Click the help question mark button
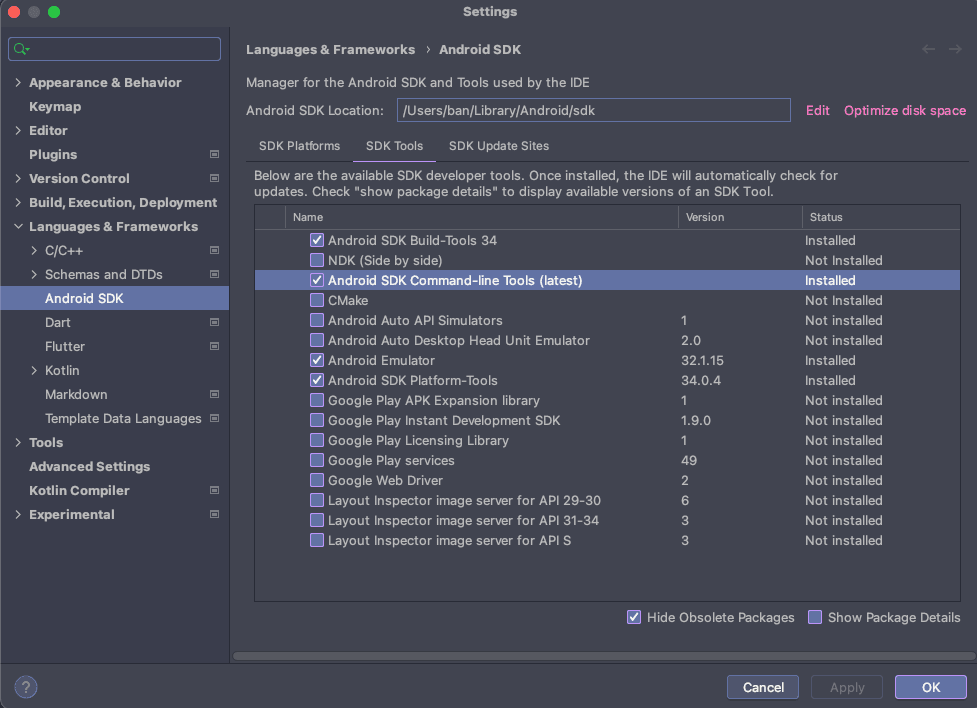Screen dimensions: 977x708 (x=26, y=687)
